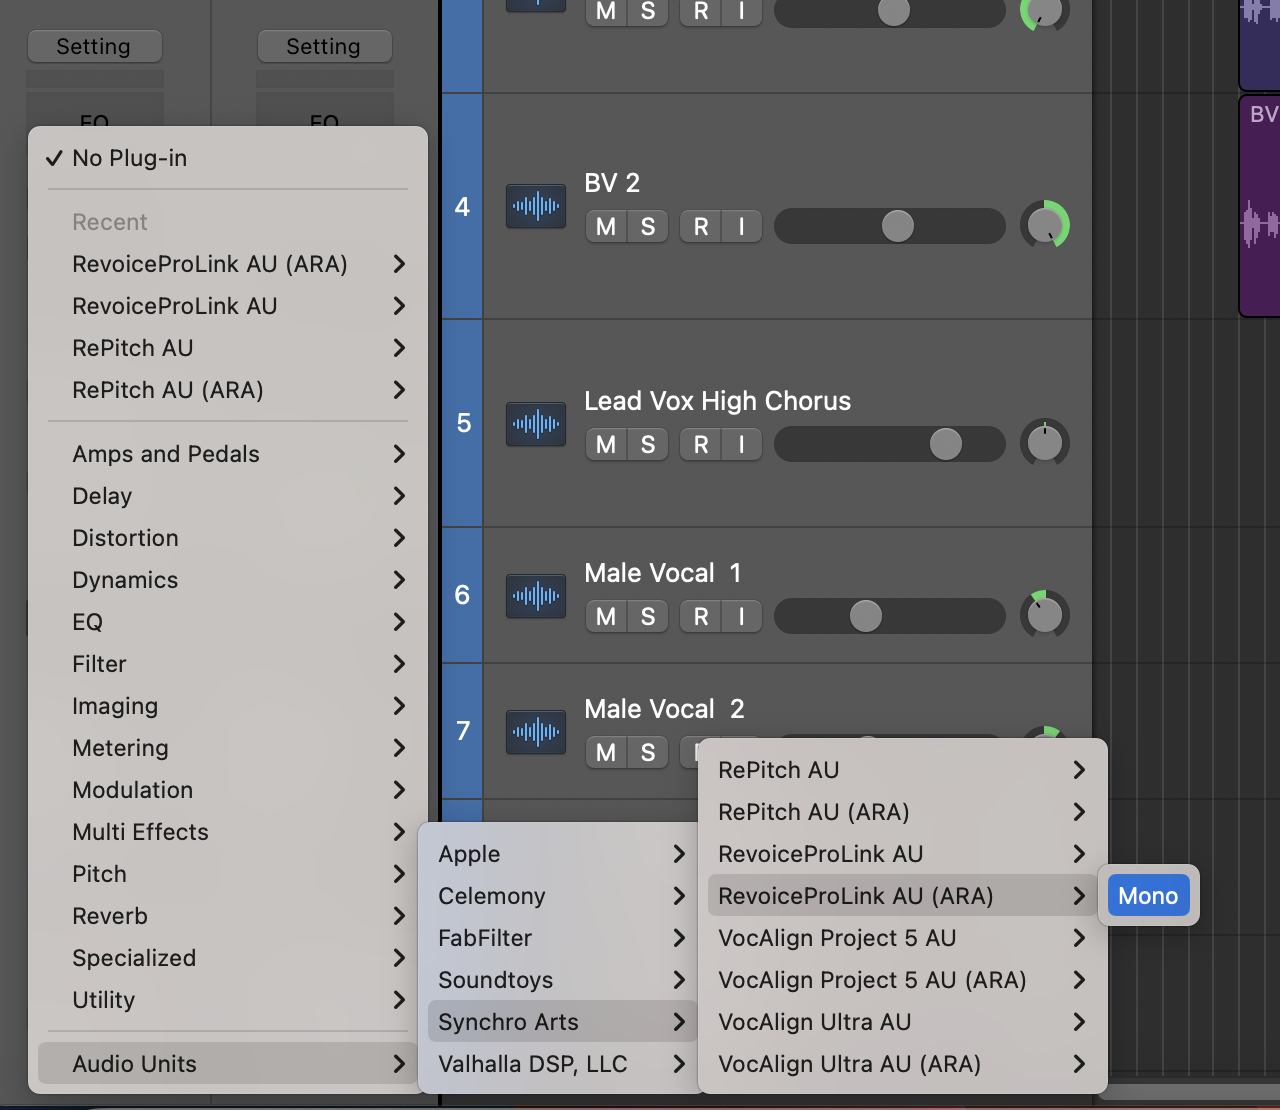Solo the Lead Vox High Chorus track
Viewport: 1280px width, 1110px height.
[x=648, y=445]
